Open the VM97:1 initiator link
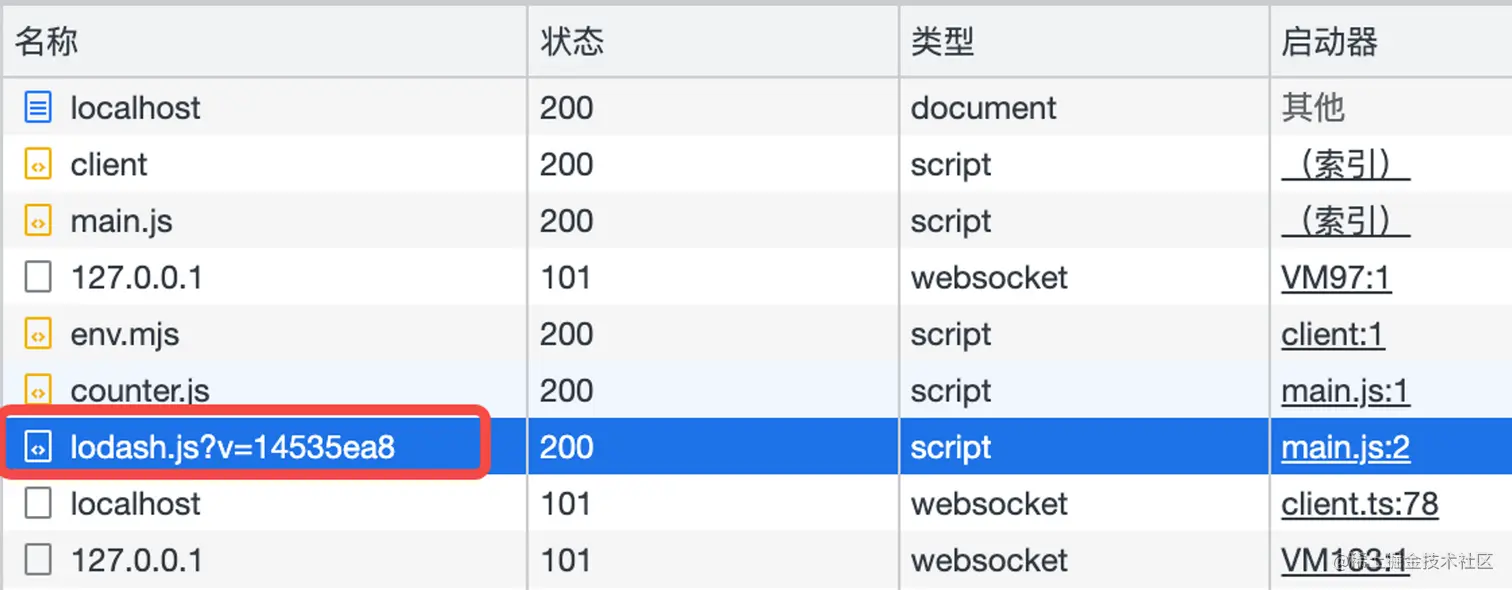 [1336, 277]
